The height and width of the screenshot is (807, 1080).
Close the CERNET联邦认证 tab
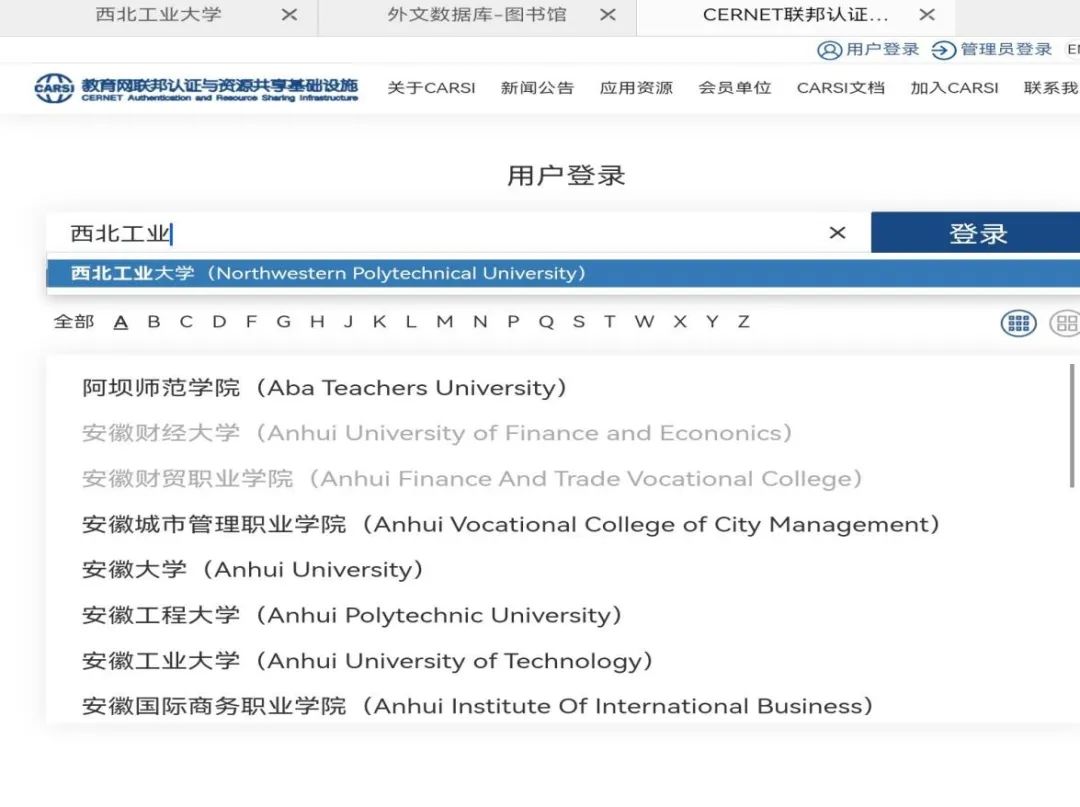coord(927,14)
